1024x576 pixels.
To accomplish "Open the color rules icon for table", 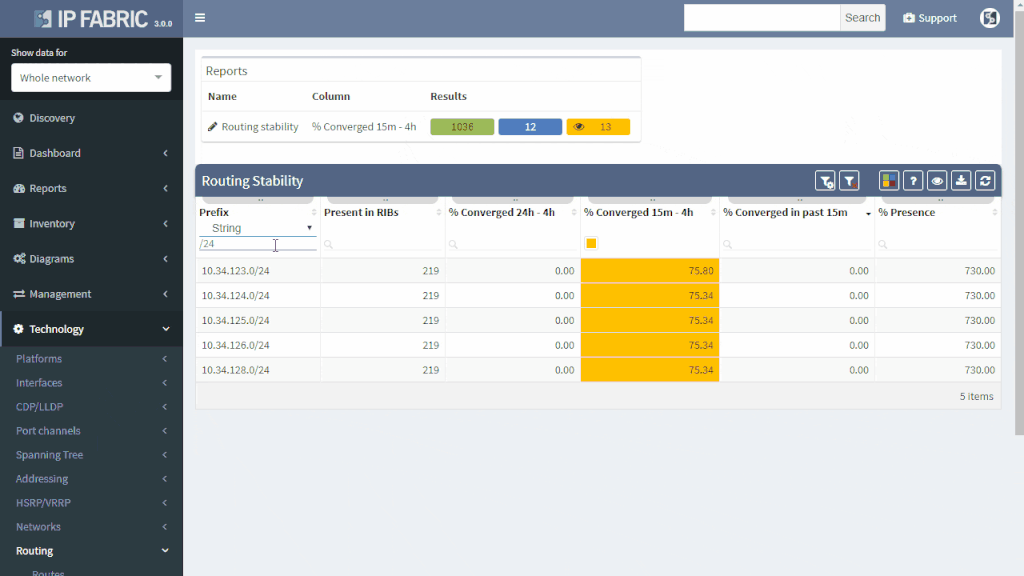I will point(889,181).
